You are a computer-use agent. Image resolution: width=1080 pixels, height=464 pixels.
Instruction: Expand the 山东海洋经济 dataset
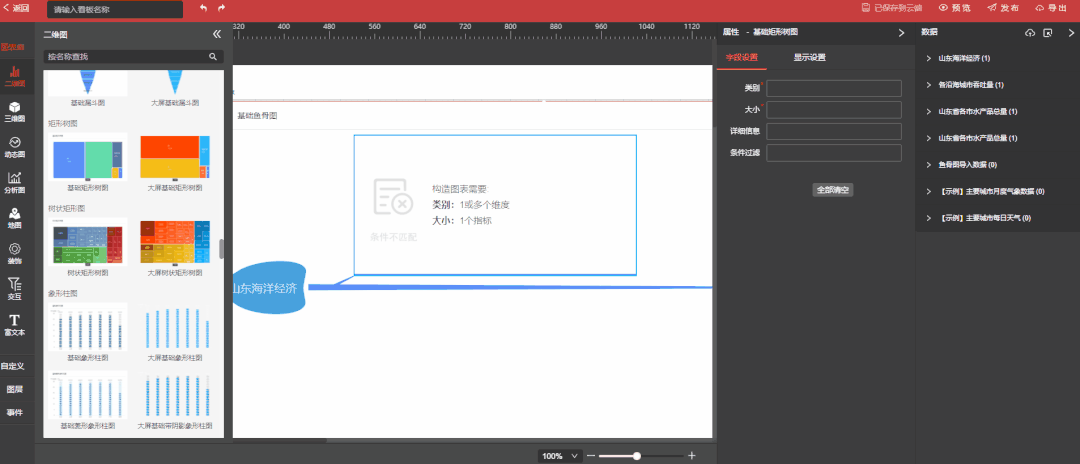(x=929, y=58)
